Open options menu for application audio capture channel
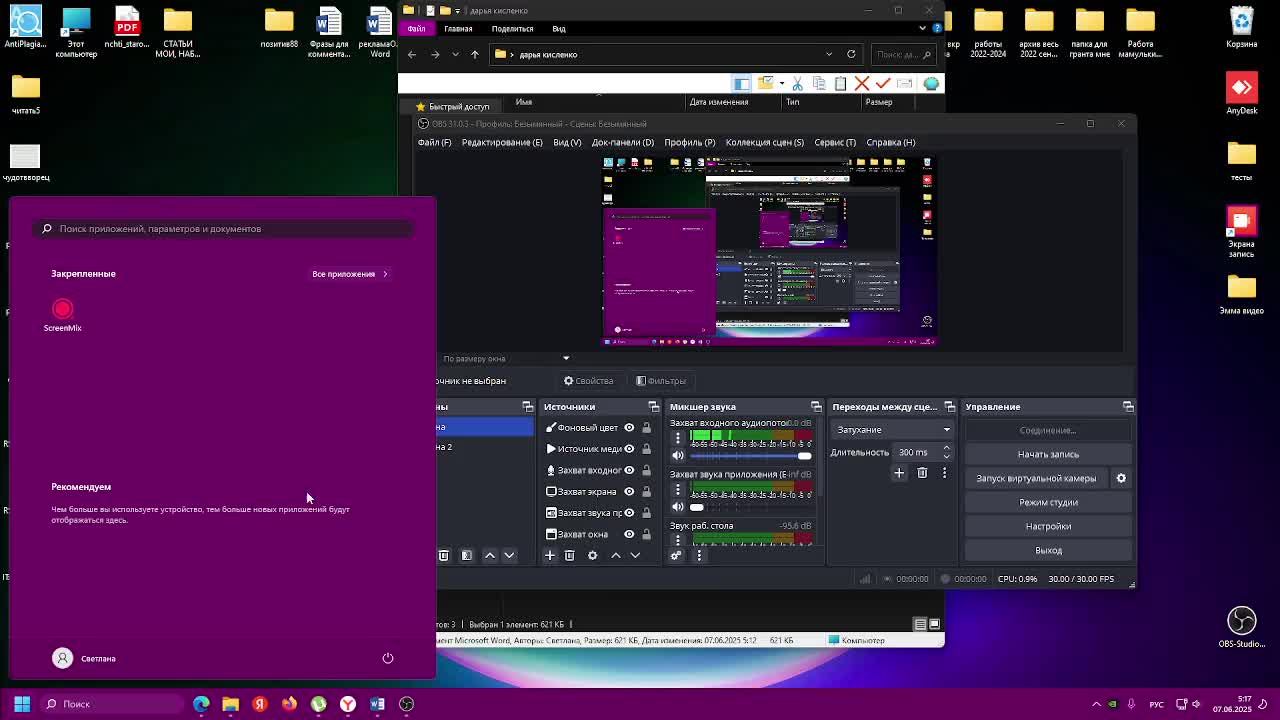 677,489
